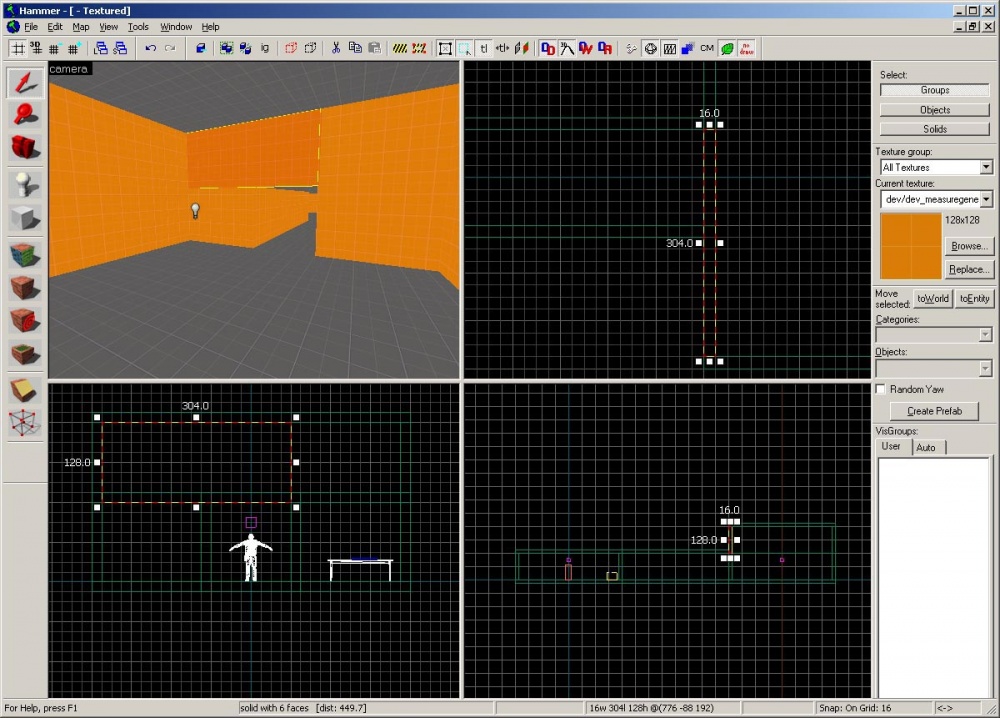
Task: Enable the Random Yaw checkbox
Action: pyautogui.click(x=881, y=389)
